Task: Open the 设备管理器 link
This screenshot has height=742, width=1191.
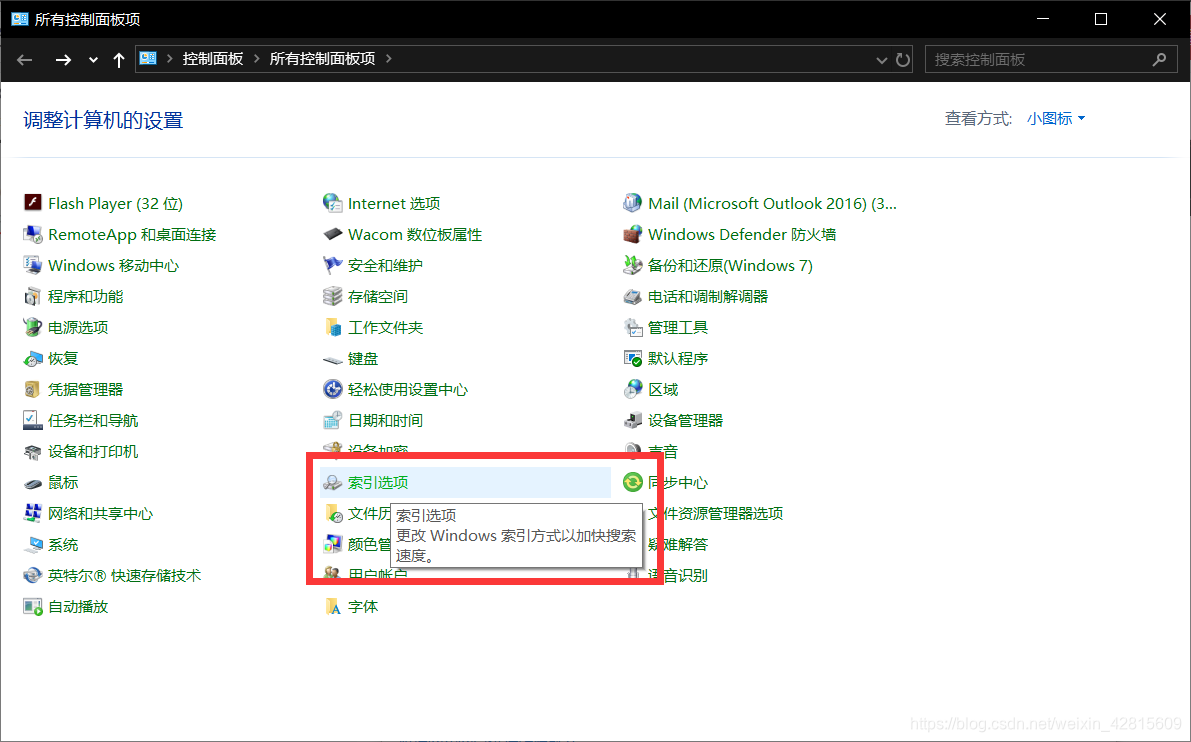Action: [x=685, y=420]
